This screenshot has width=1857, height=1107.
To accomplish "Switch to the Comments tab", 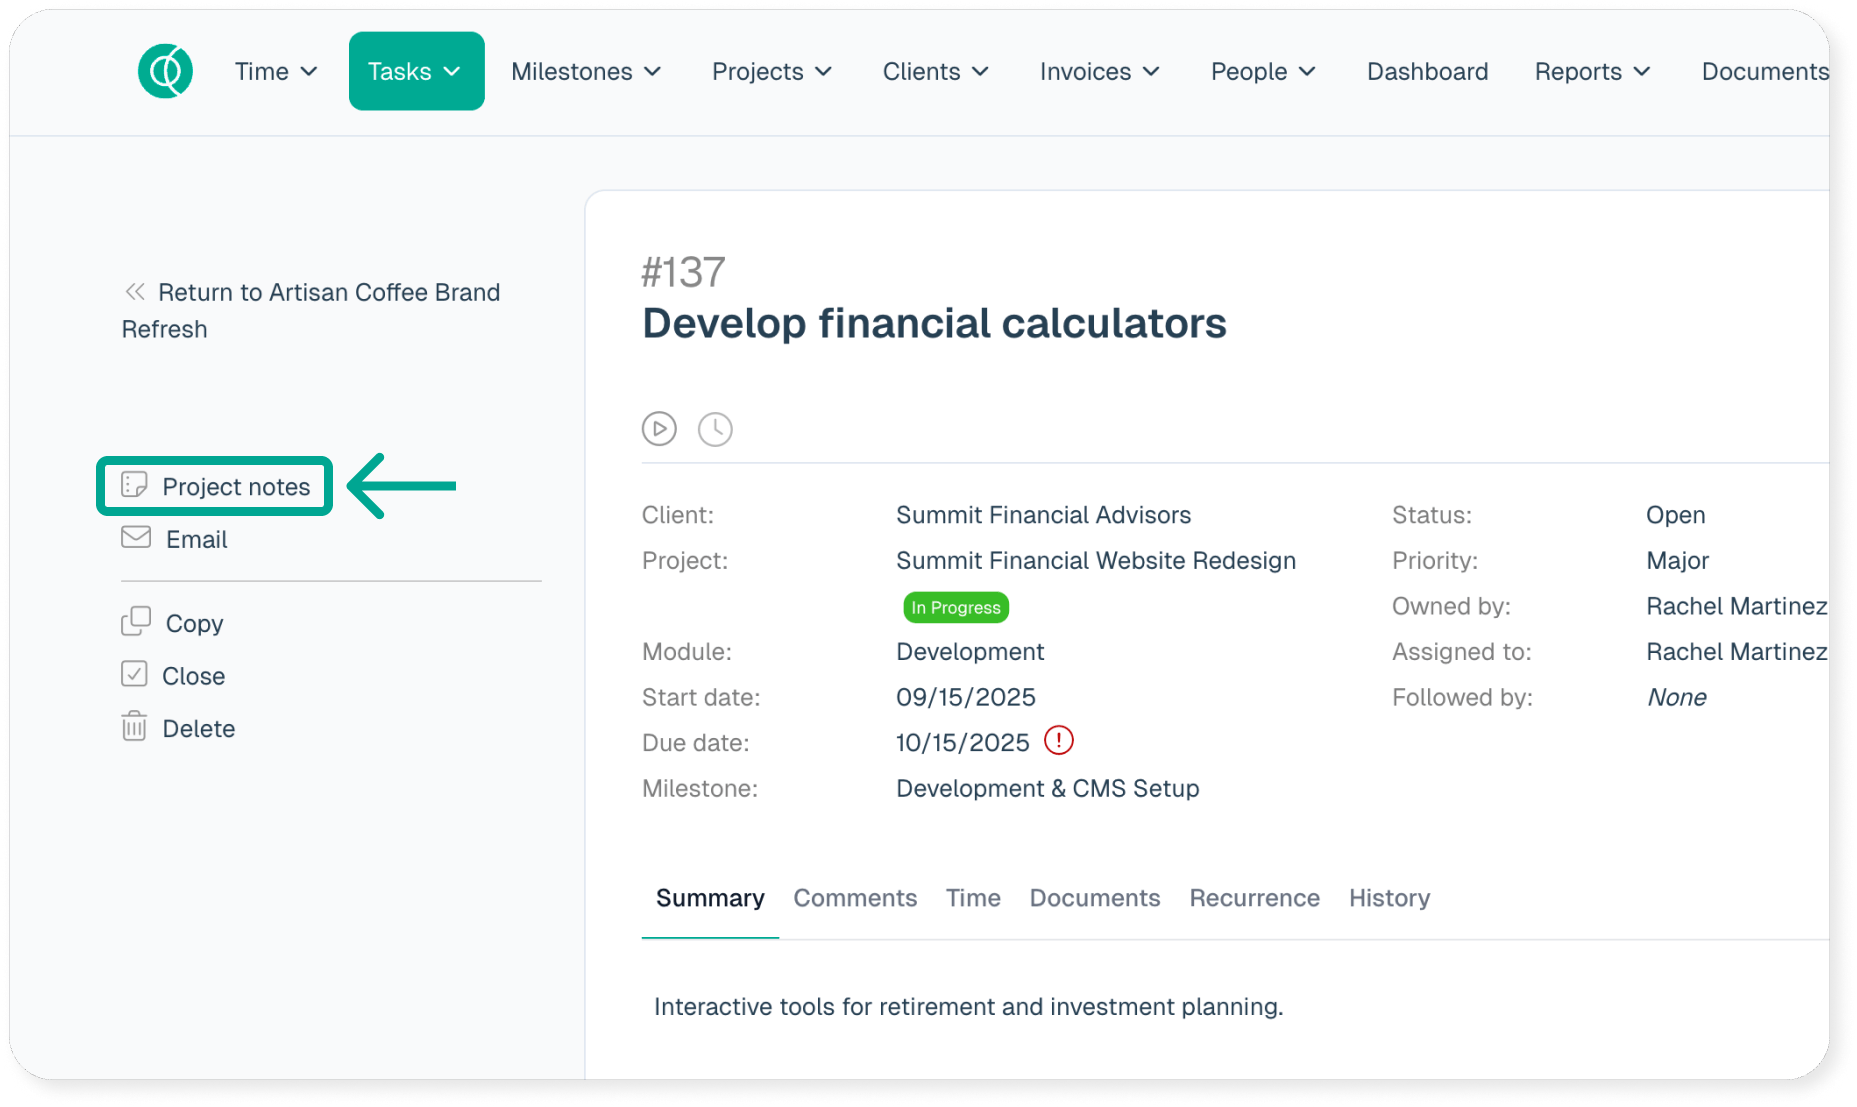I will [x=855, y=898].
